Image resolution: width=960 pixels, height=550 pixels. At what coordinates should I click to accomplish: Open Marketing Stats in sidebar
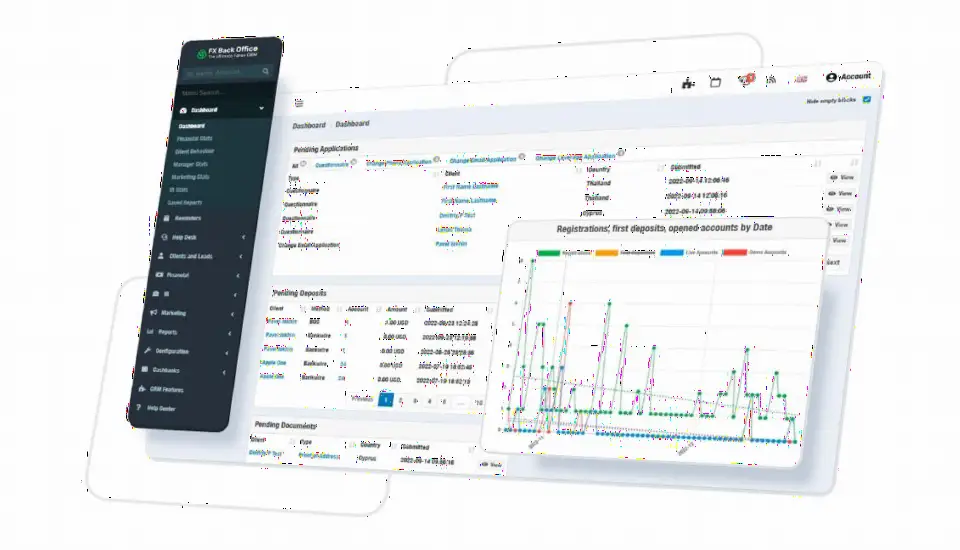click(190, 177)
